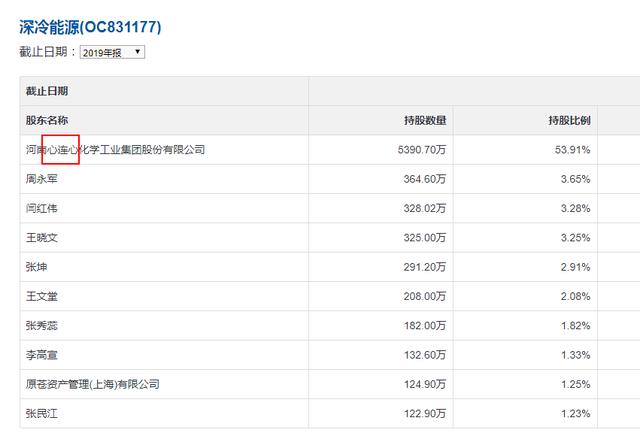The width and height of the screenshot is (640, 445).
Task: Open the 2019年报 date dropdown
Action: [112, 52]
